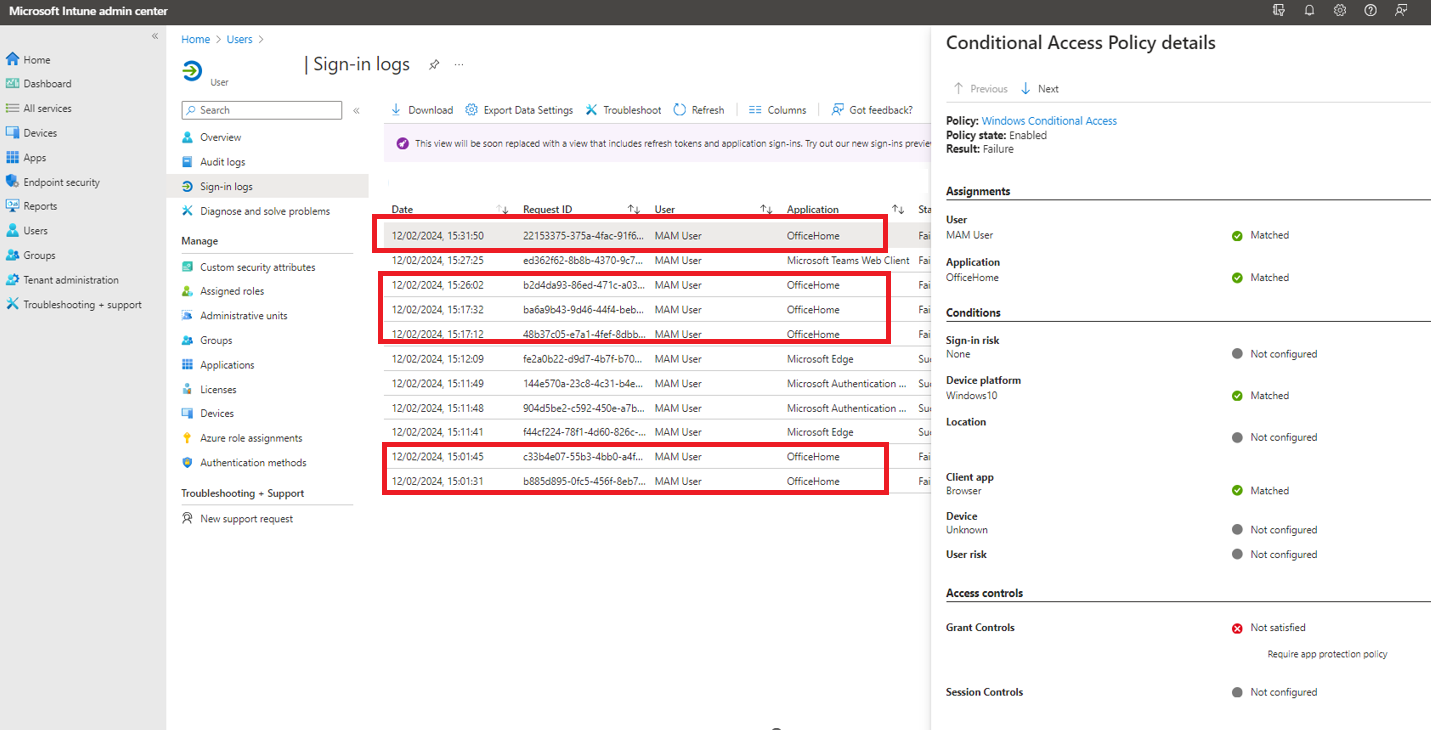The width and height of the screenshot is (1431, 747).
Task: Collapse the user search panel
Action: coord(356,110)
